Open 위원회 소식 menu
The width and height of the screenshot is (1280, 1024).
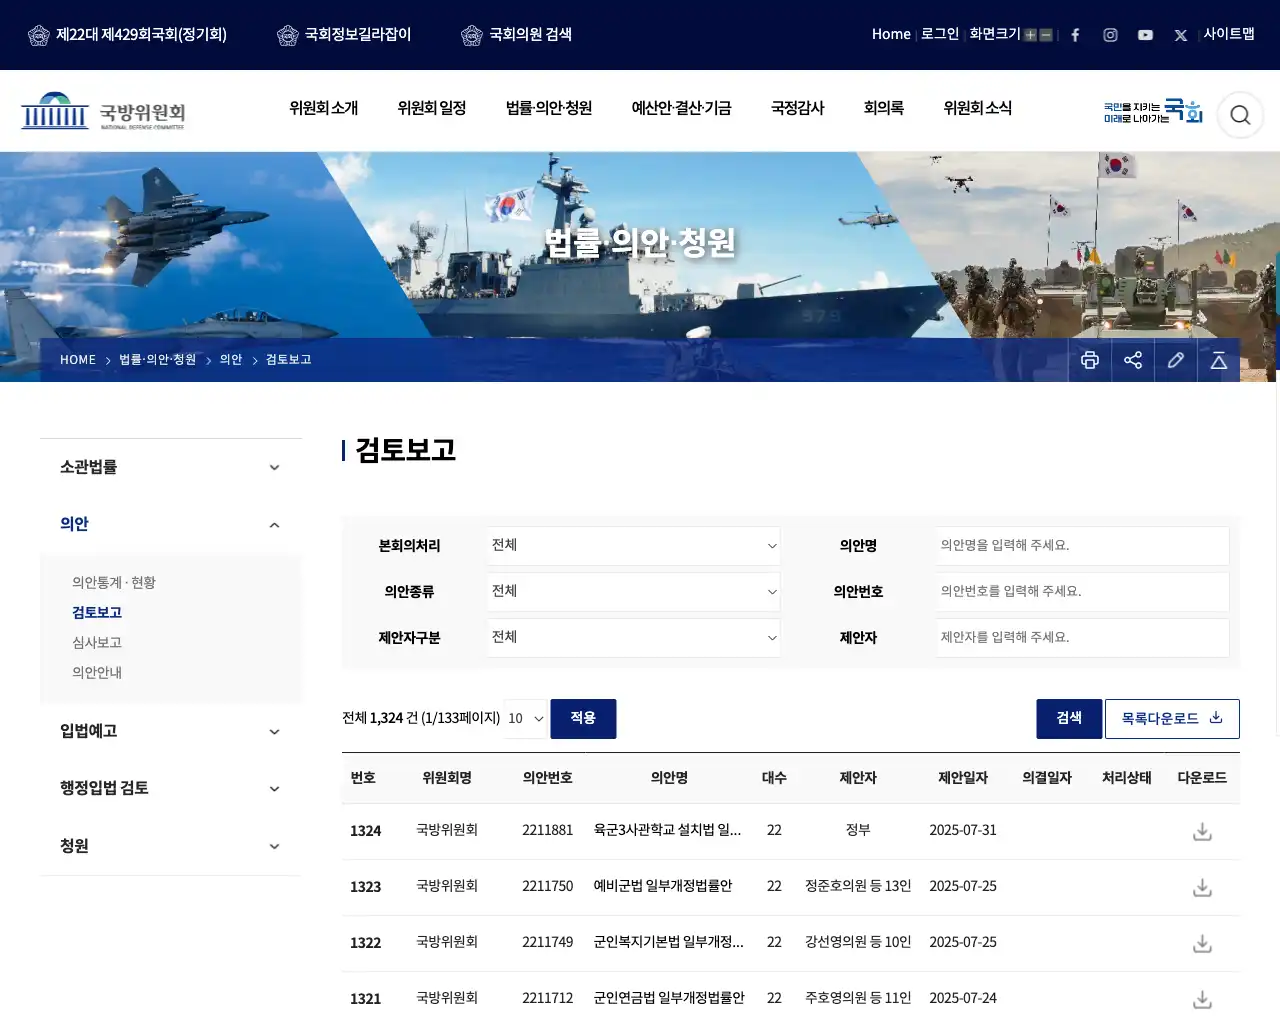[x=978, y=108]
